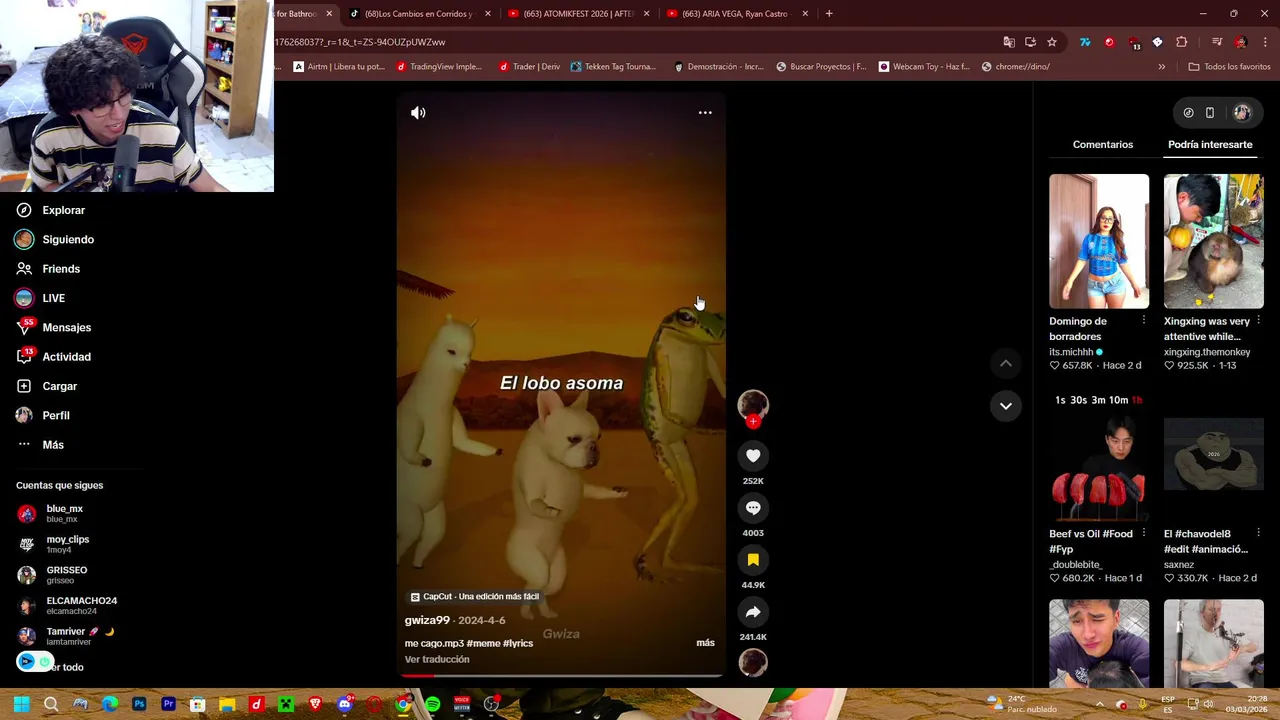
Task: Open the Todos los favoritos folder
Action: [x=1229, y=67]
